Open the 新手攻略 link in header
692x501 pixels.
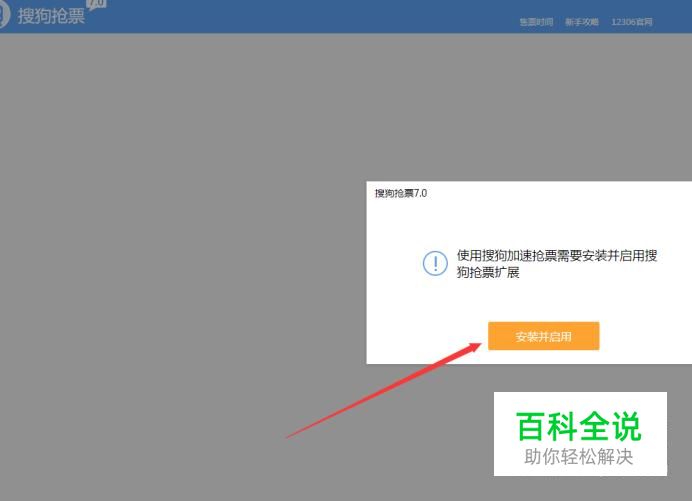(x=582, y=22)
